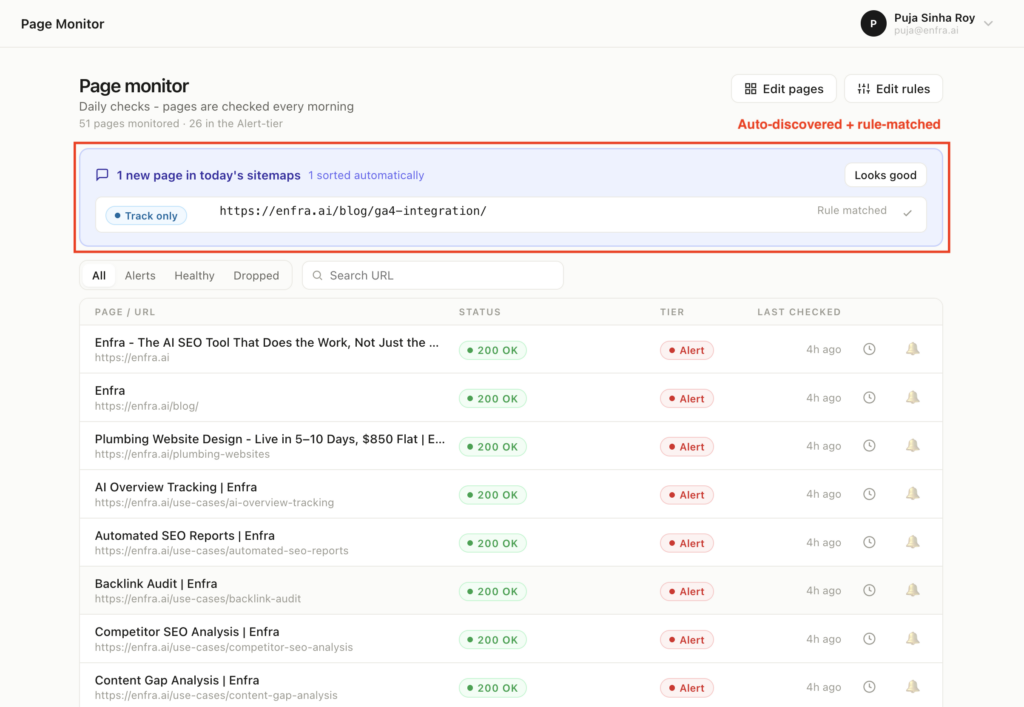Screen dimensions: 1024x707
Task: Open the Track only tier selector
Action: click(x=146, y=215)
